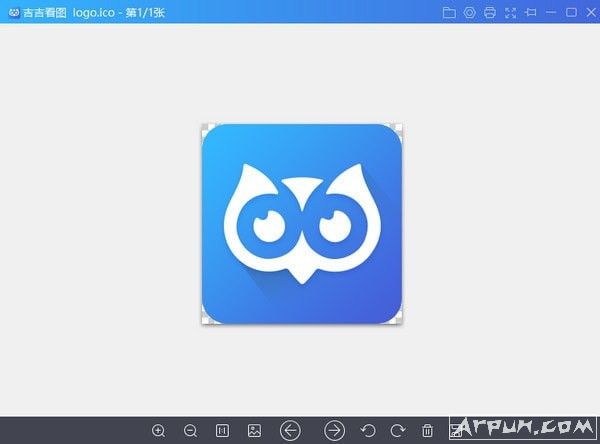
Task: Show image at actual 1:1 size
Action: click(222, 431)
